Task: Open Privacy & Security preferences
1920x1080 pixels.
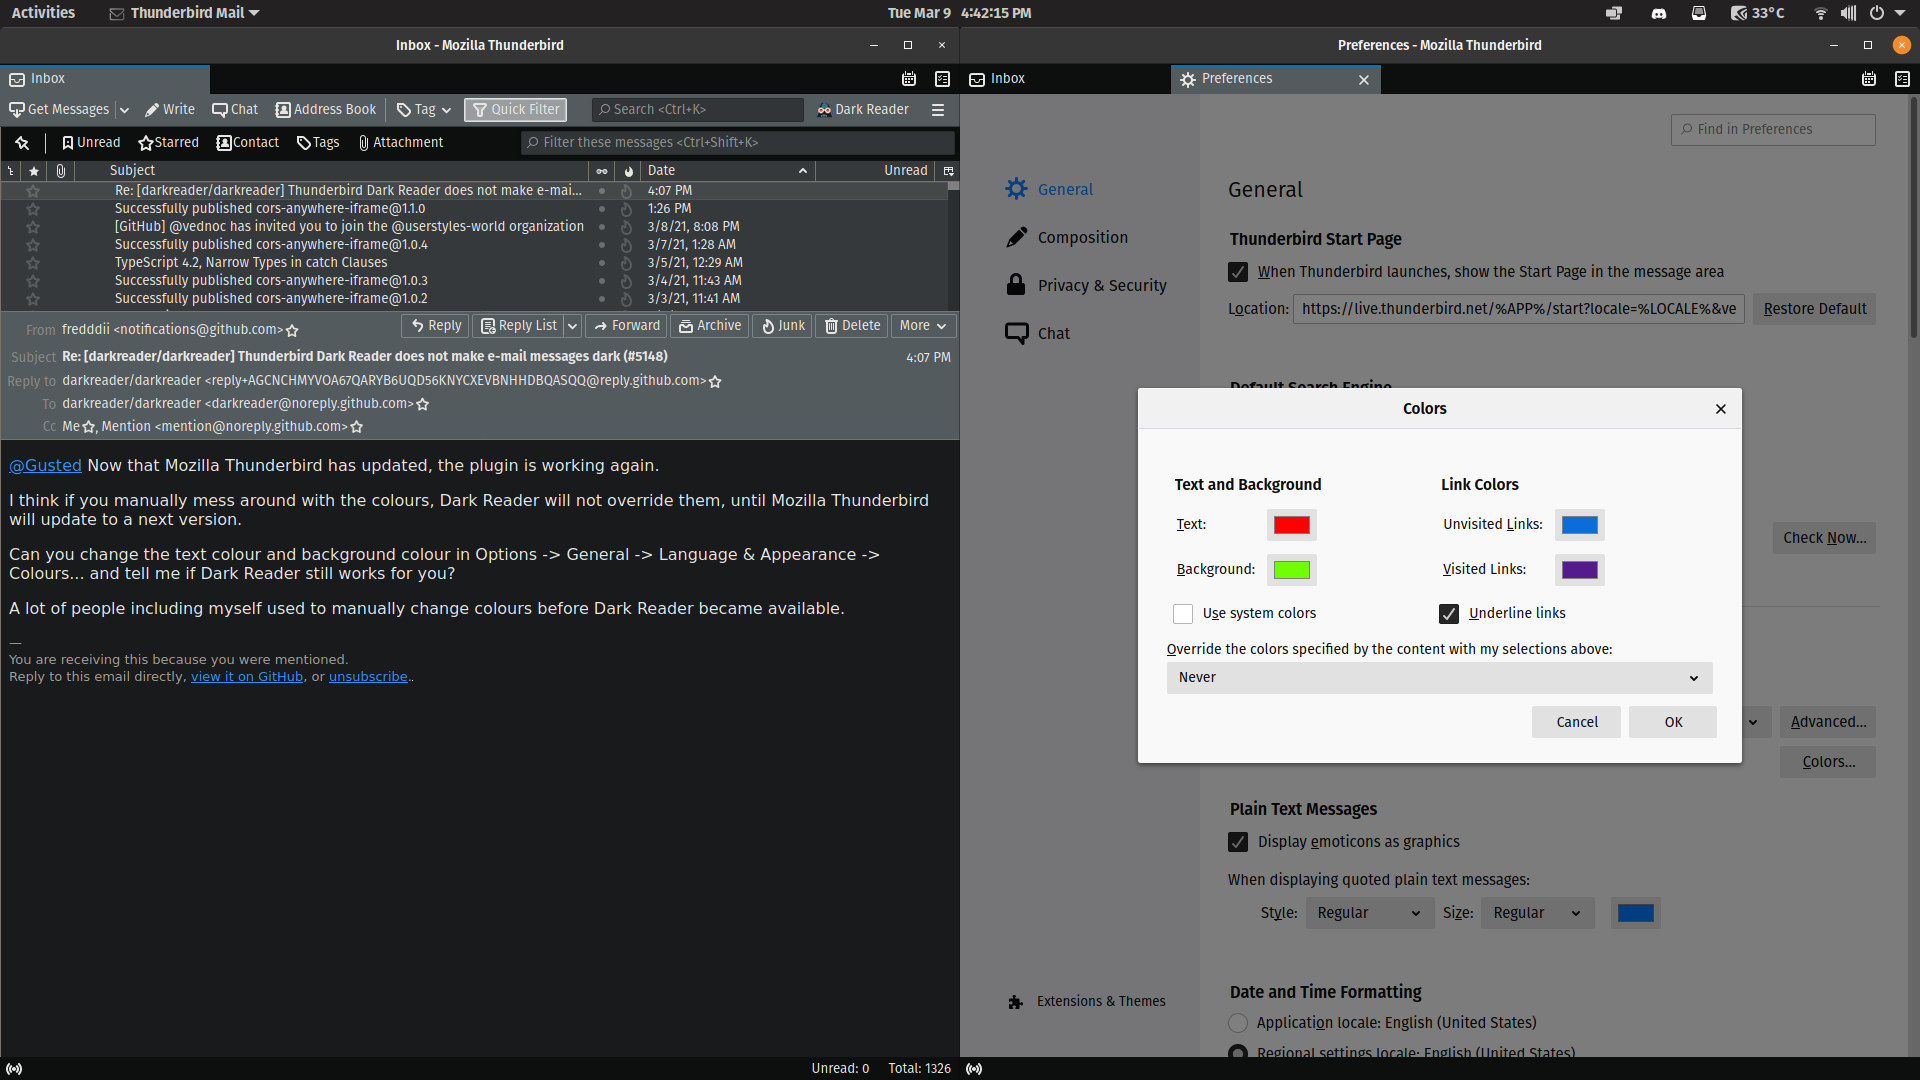Action: click(x=1101, y=285)
